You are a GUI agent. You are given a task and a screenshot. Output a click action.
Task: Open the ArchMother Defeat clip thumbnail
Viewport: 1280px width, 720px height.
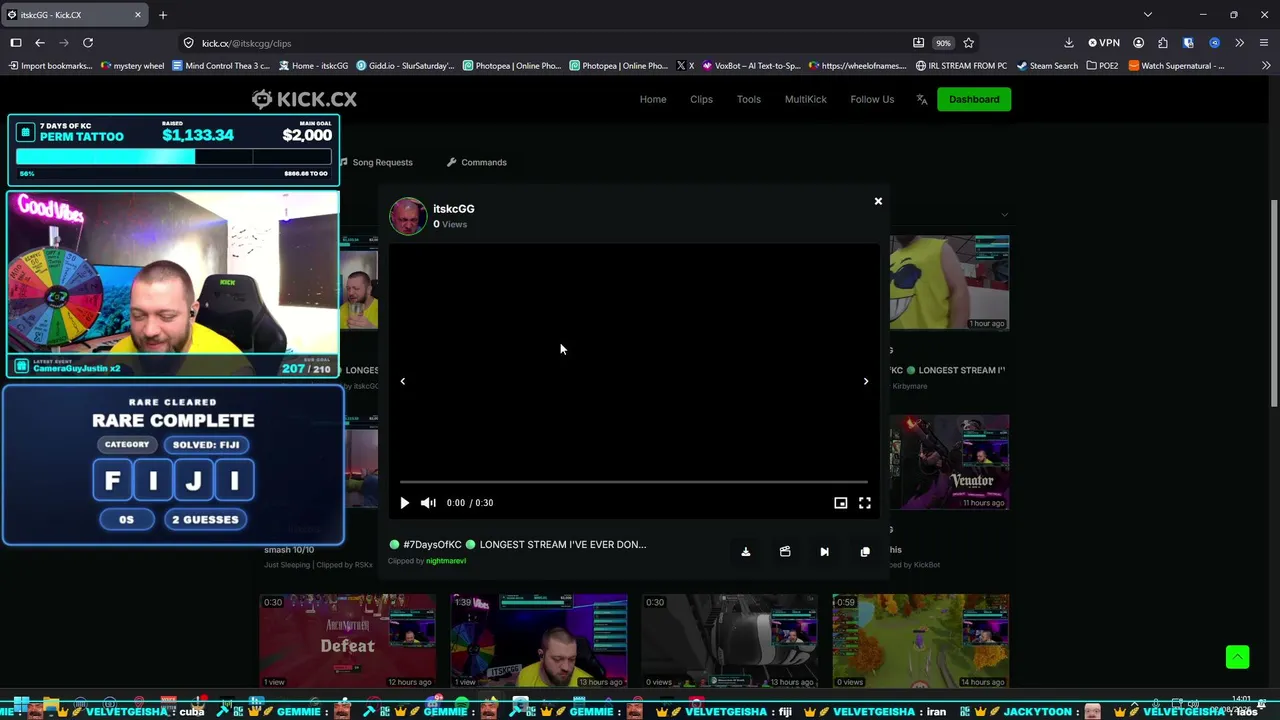[348, 641]
